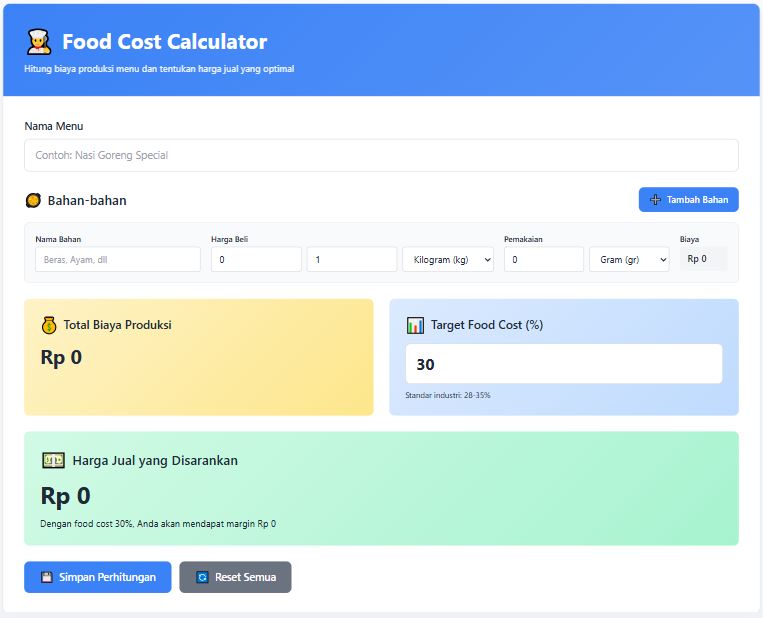763x618 pixels.
Task: Focus the Nama Menu text field
Action: point(381,156)
